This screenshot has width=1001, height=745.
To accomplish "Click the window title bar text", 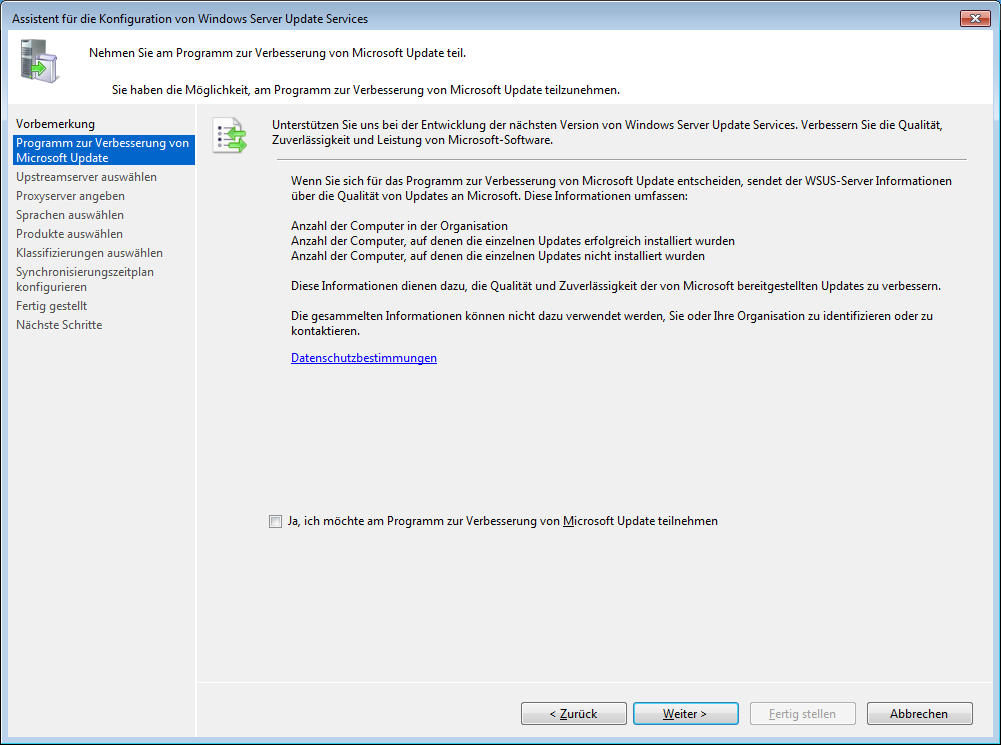I will pos(190,19).
